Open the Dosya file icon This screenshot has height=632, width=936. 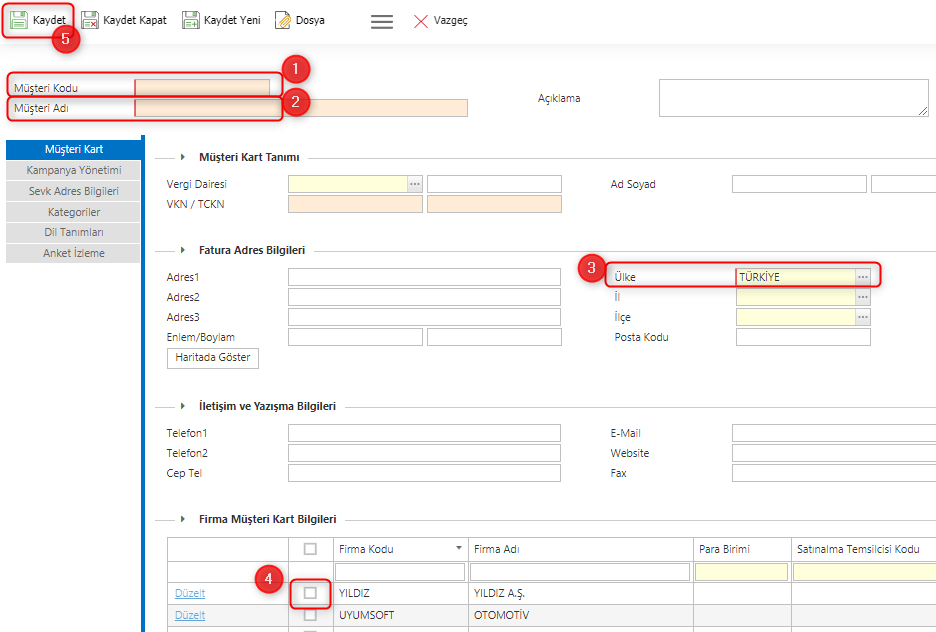coord(283,20)
